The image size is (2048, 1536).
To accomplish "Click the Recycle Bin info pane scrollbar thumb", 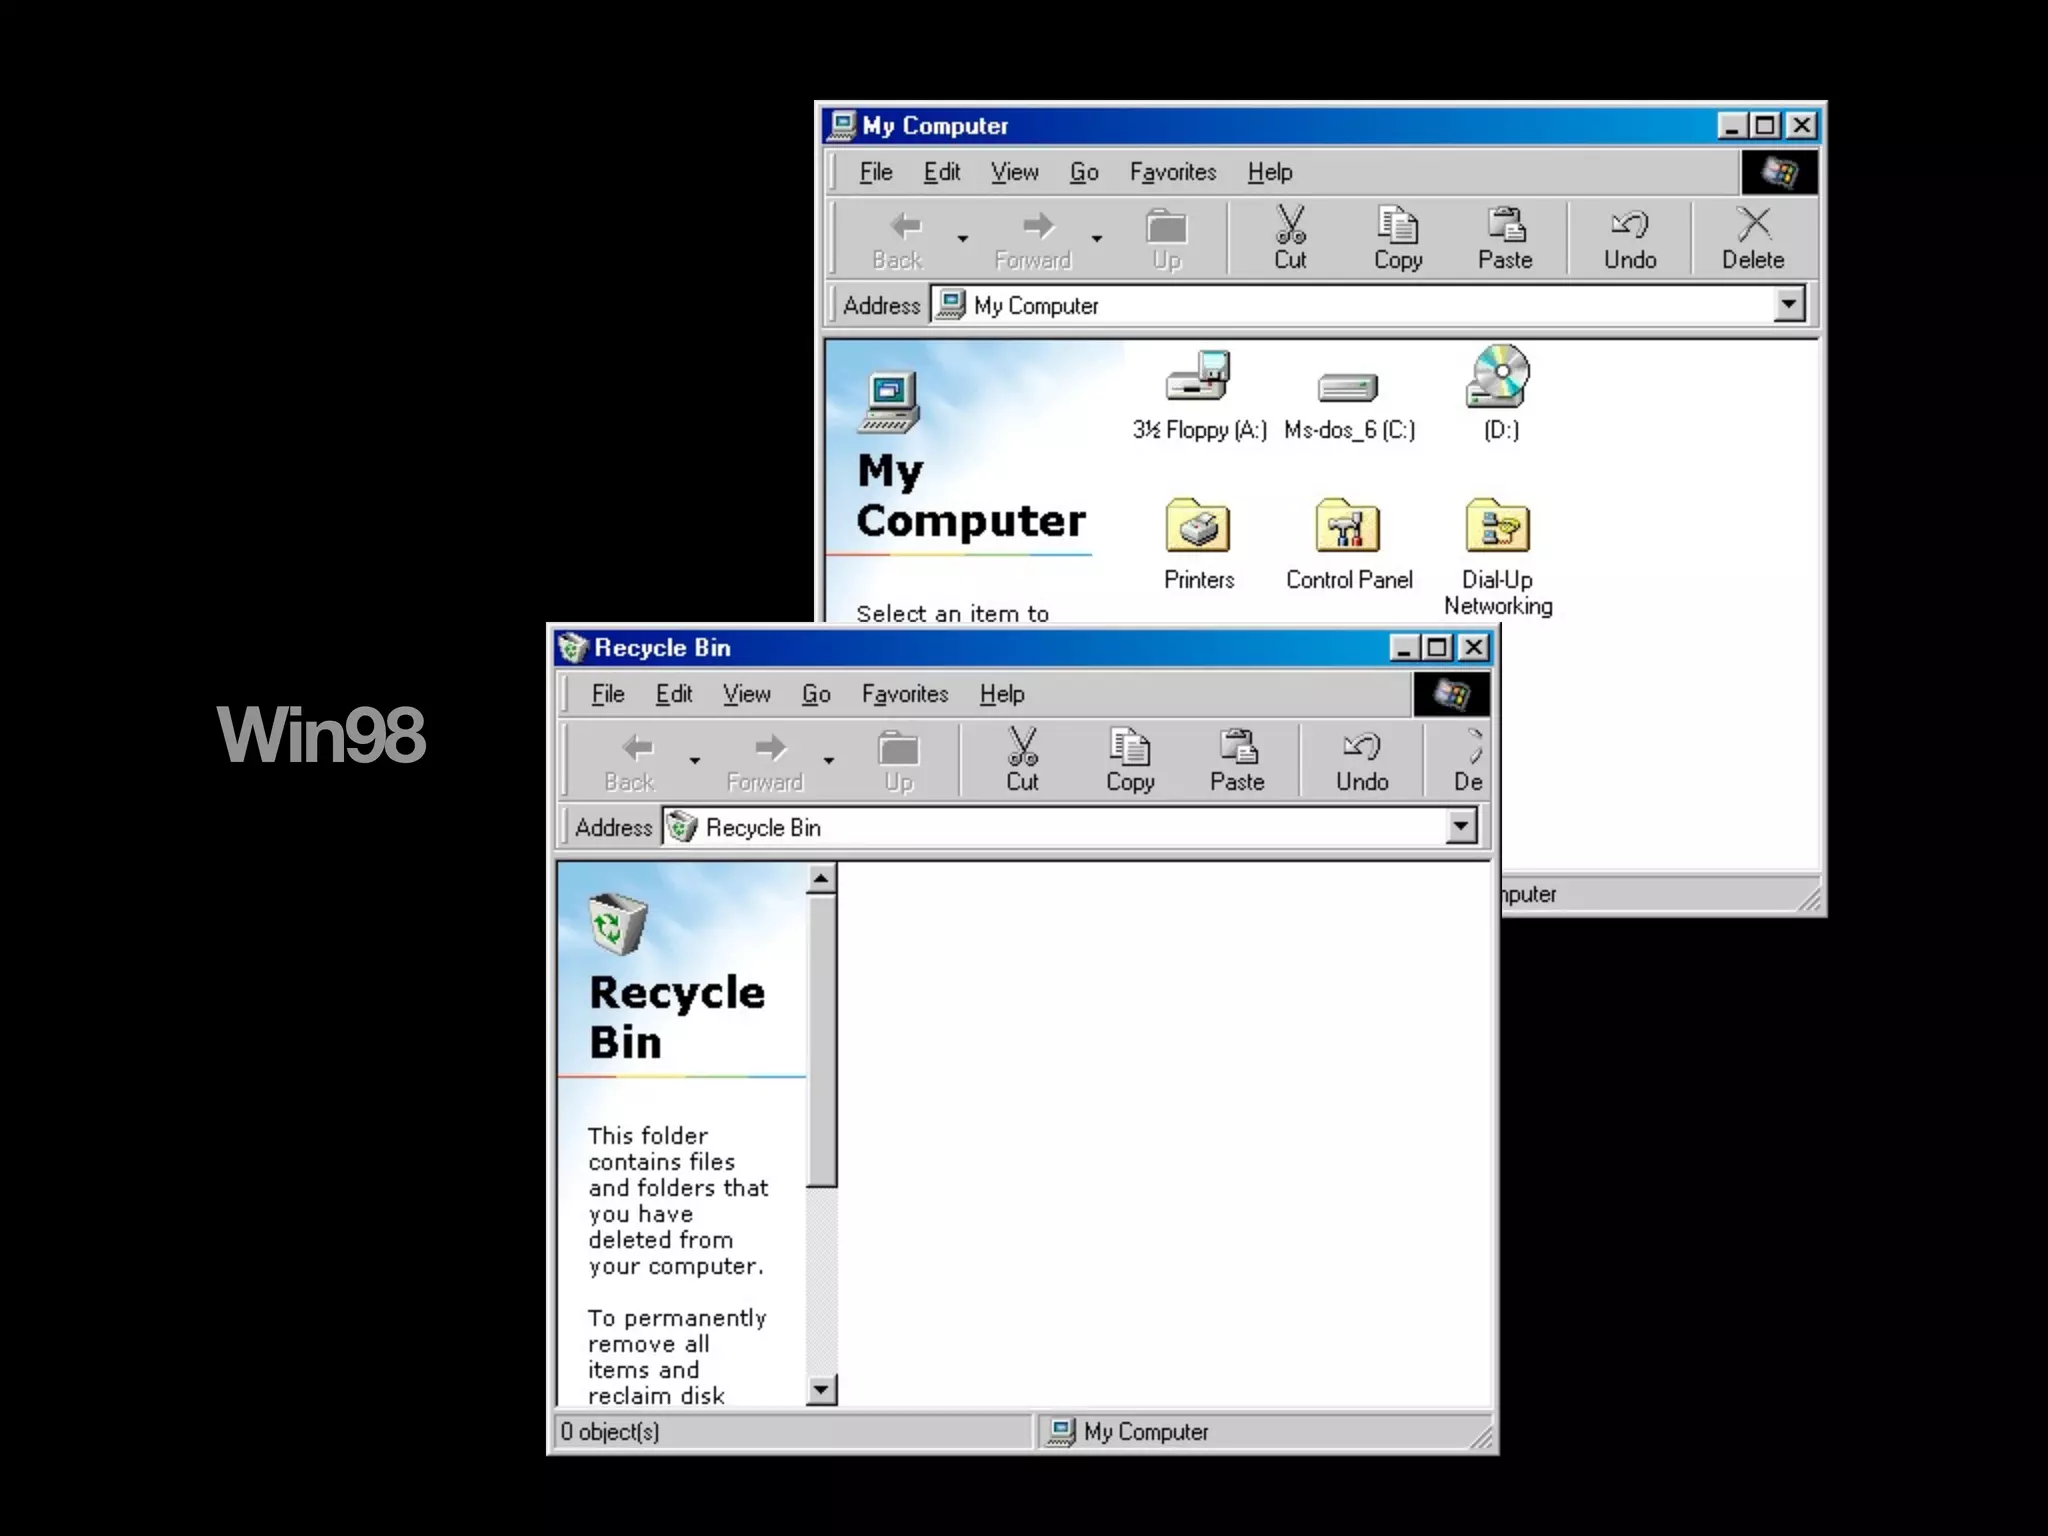I will [x=821, y=1041].
